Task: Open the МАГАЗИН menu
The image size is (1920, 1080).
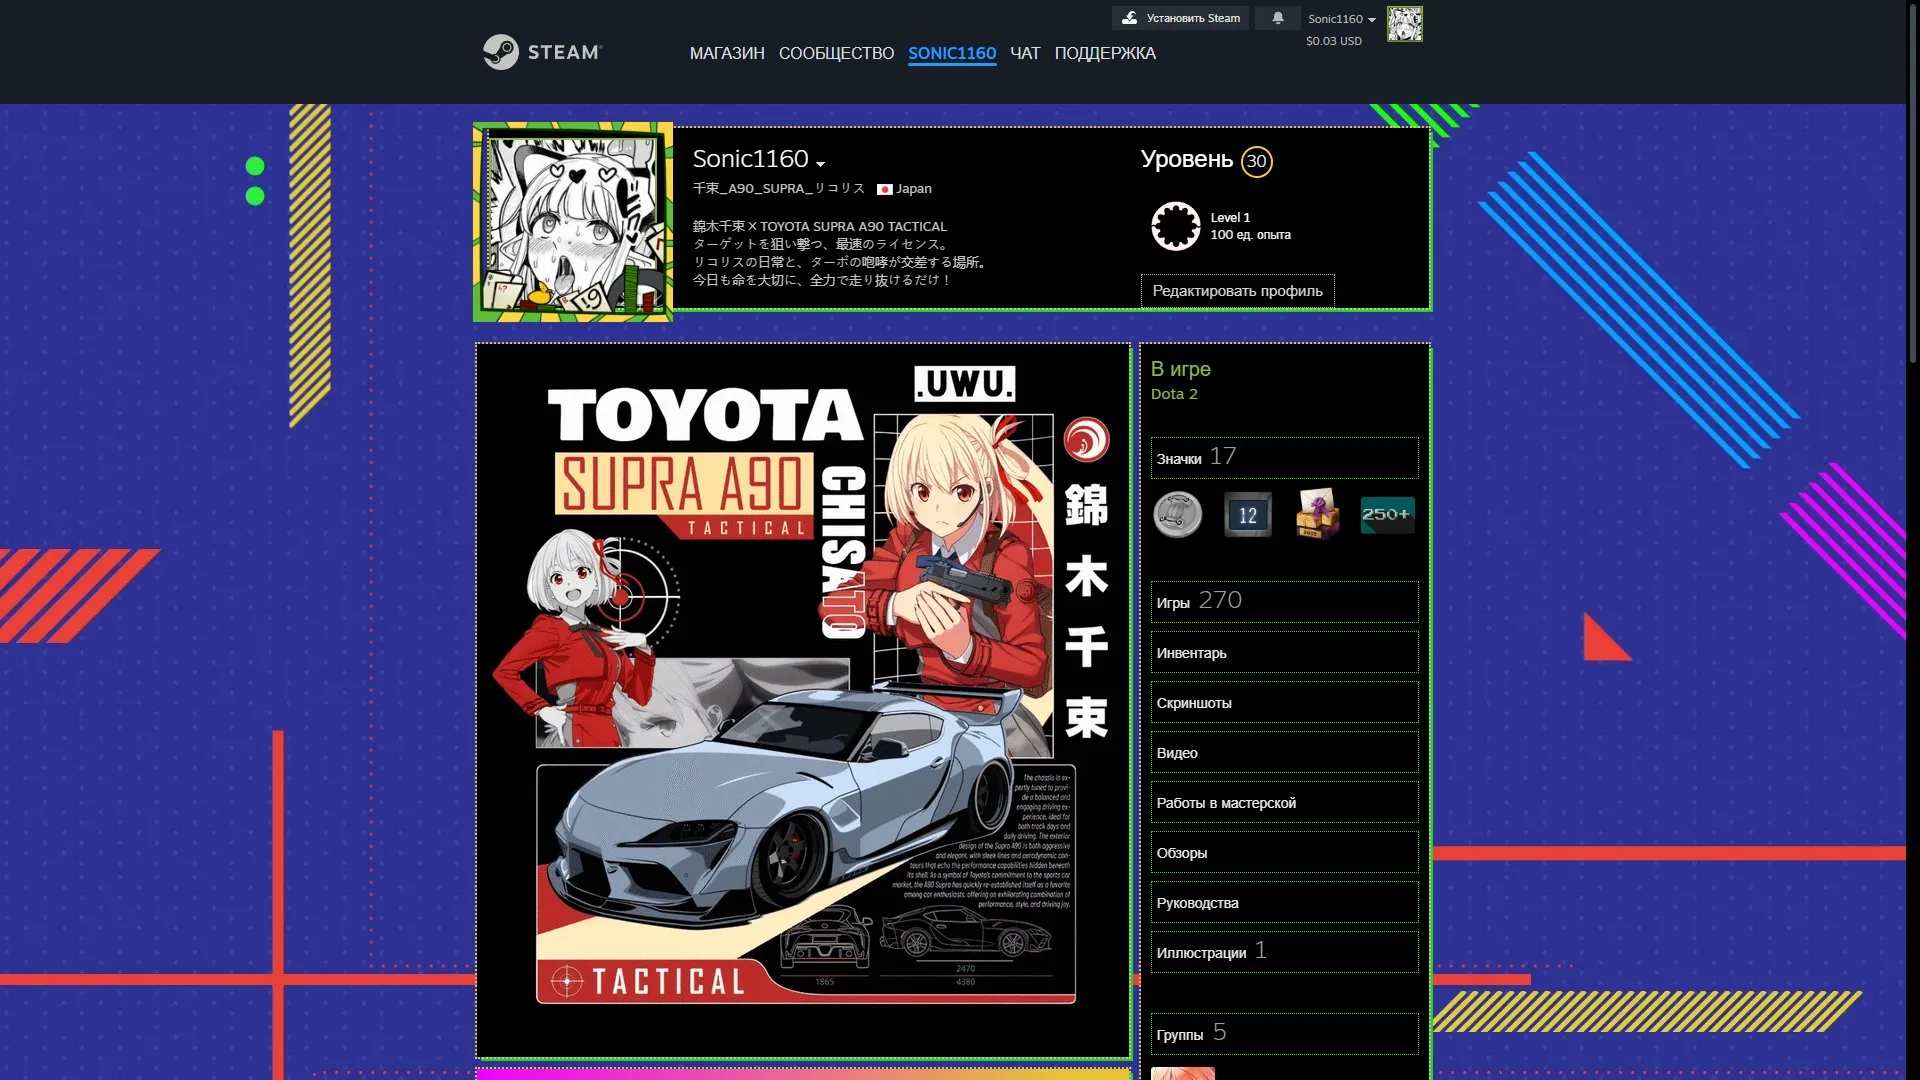Action: point(727,53)
